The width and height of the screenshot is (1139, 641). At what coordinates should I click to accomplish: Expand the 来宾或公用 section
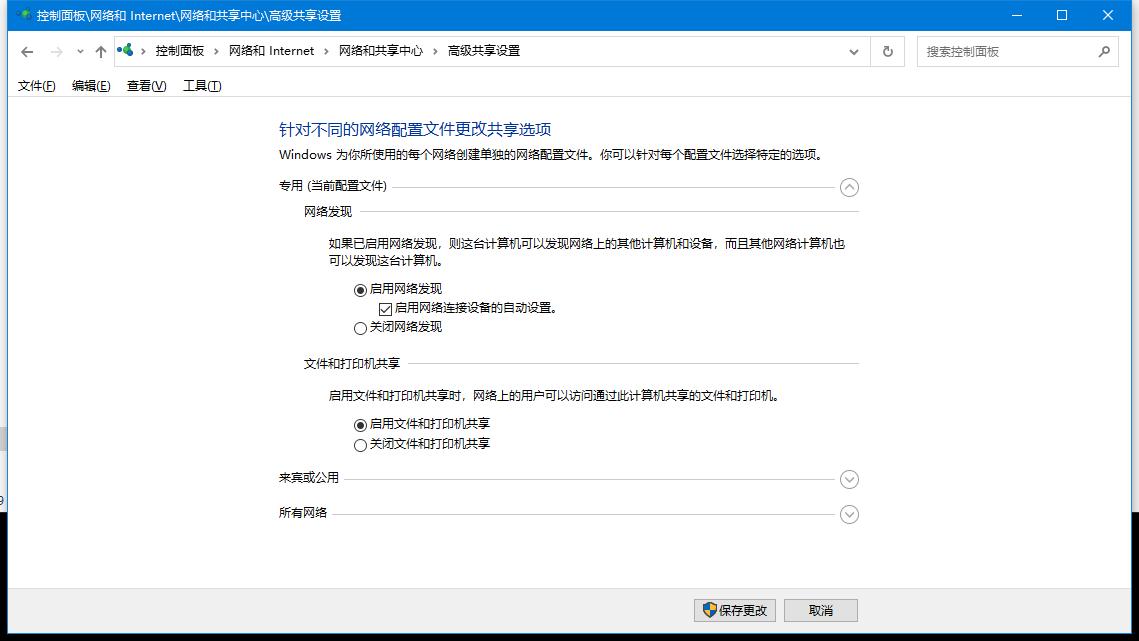849,479
